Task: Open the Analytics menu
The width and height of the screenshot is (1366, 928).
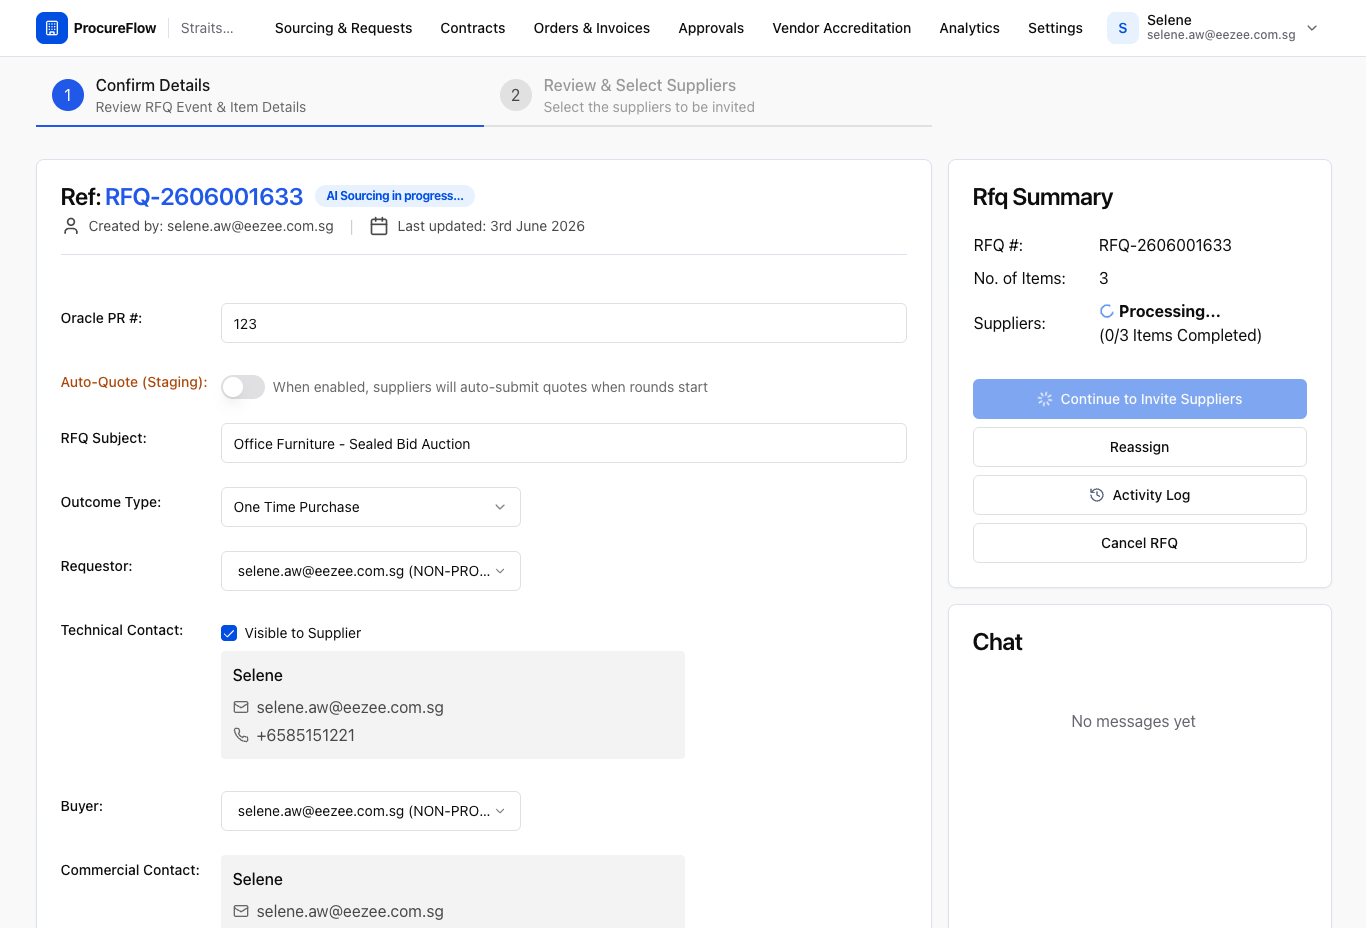Action: pos(970,28)
